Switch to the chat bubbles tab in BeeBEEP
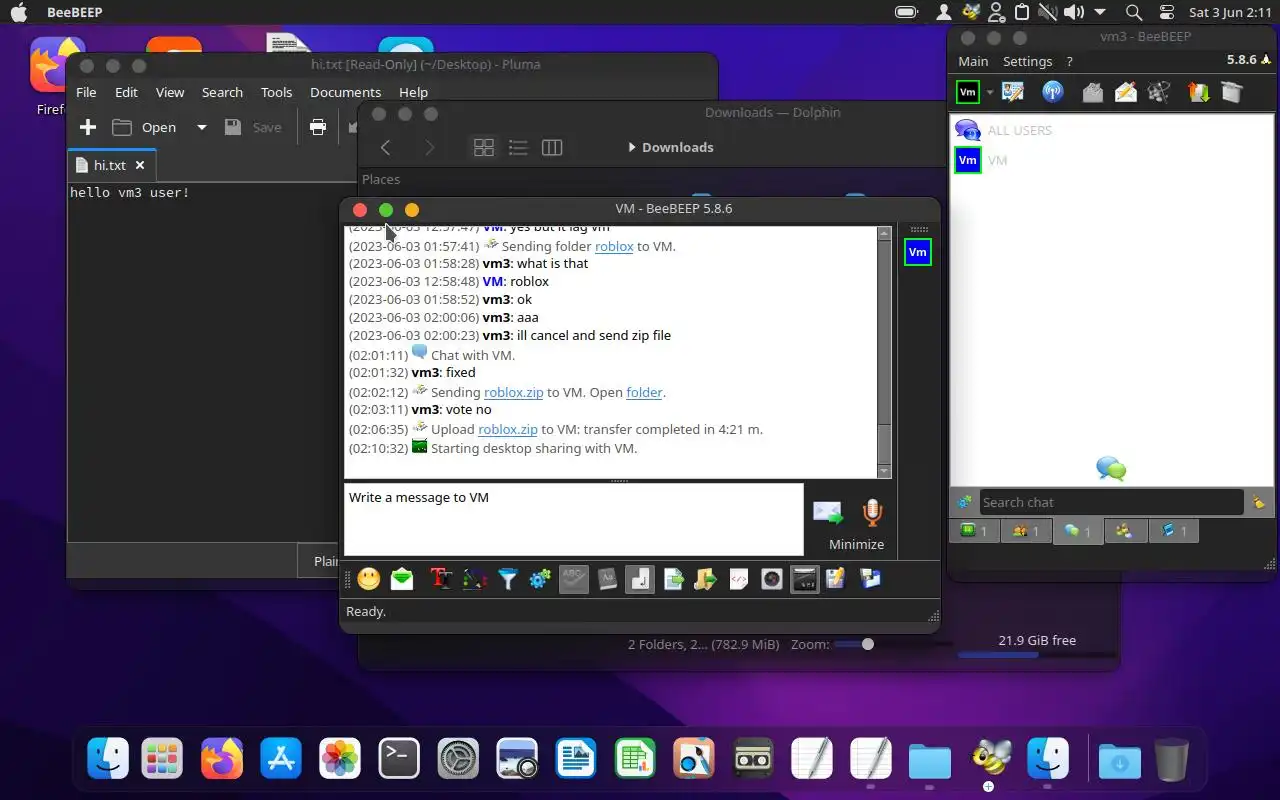 (1078, 531)
